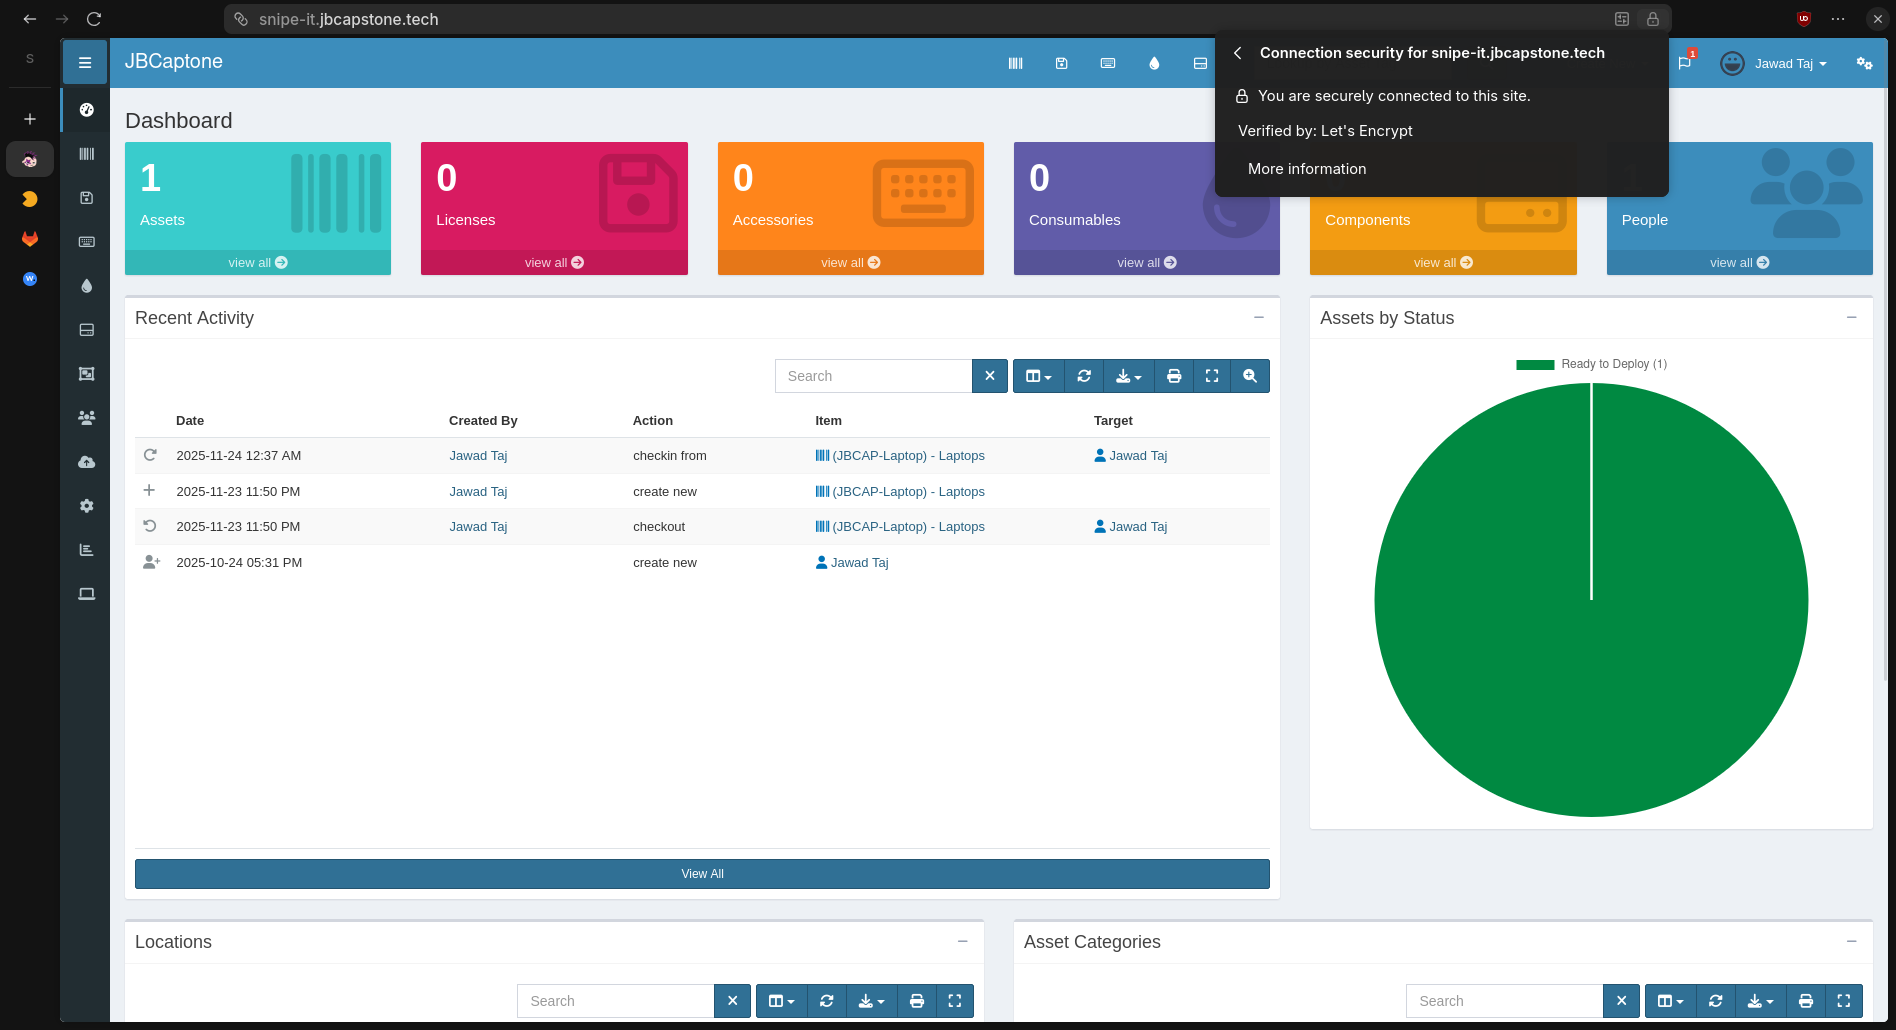1896x1030 pixels.
Task: Select the Consumables droplet icon in sidebar
Action: click(86, 286)
